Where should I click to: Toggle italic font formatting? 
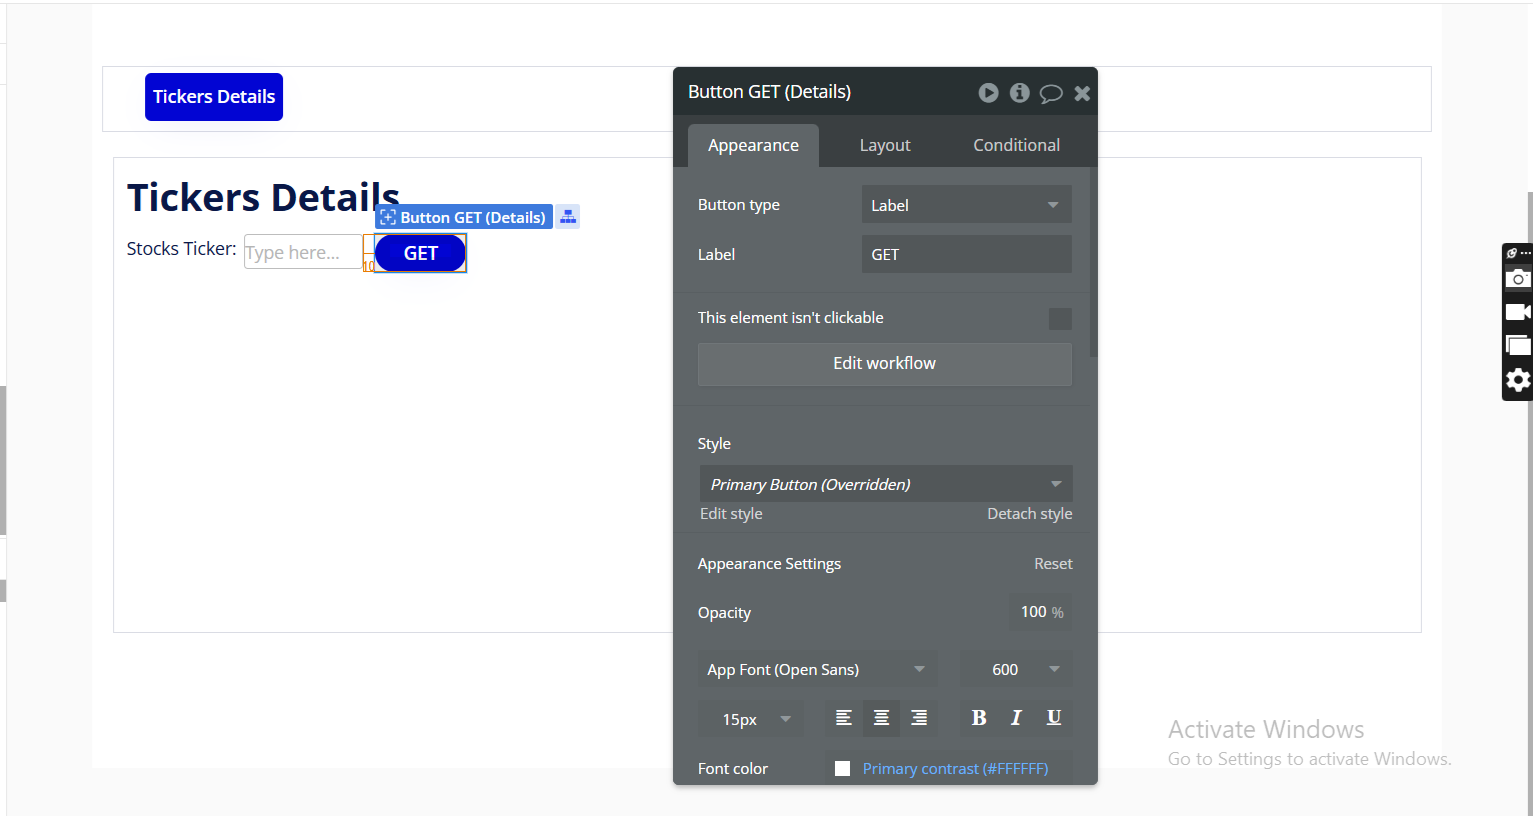1016,718
